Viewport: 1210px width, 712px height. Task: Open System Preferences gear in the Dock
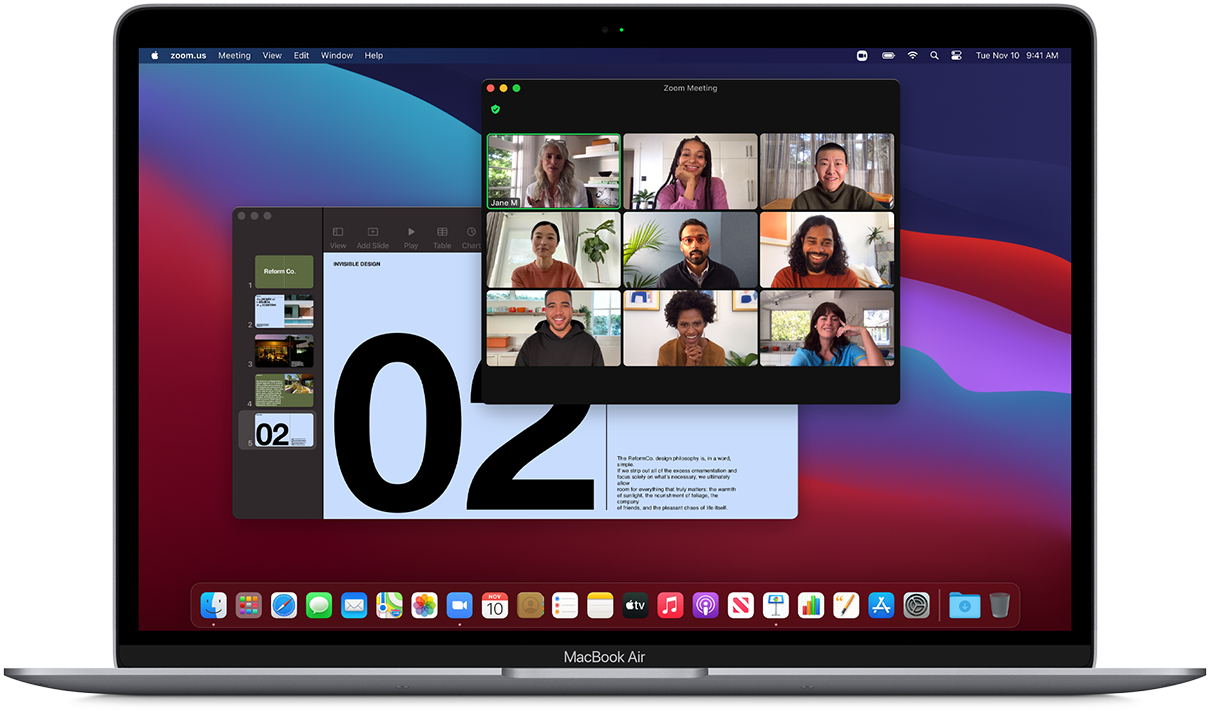916,605
